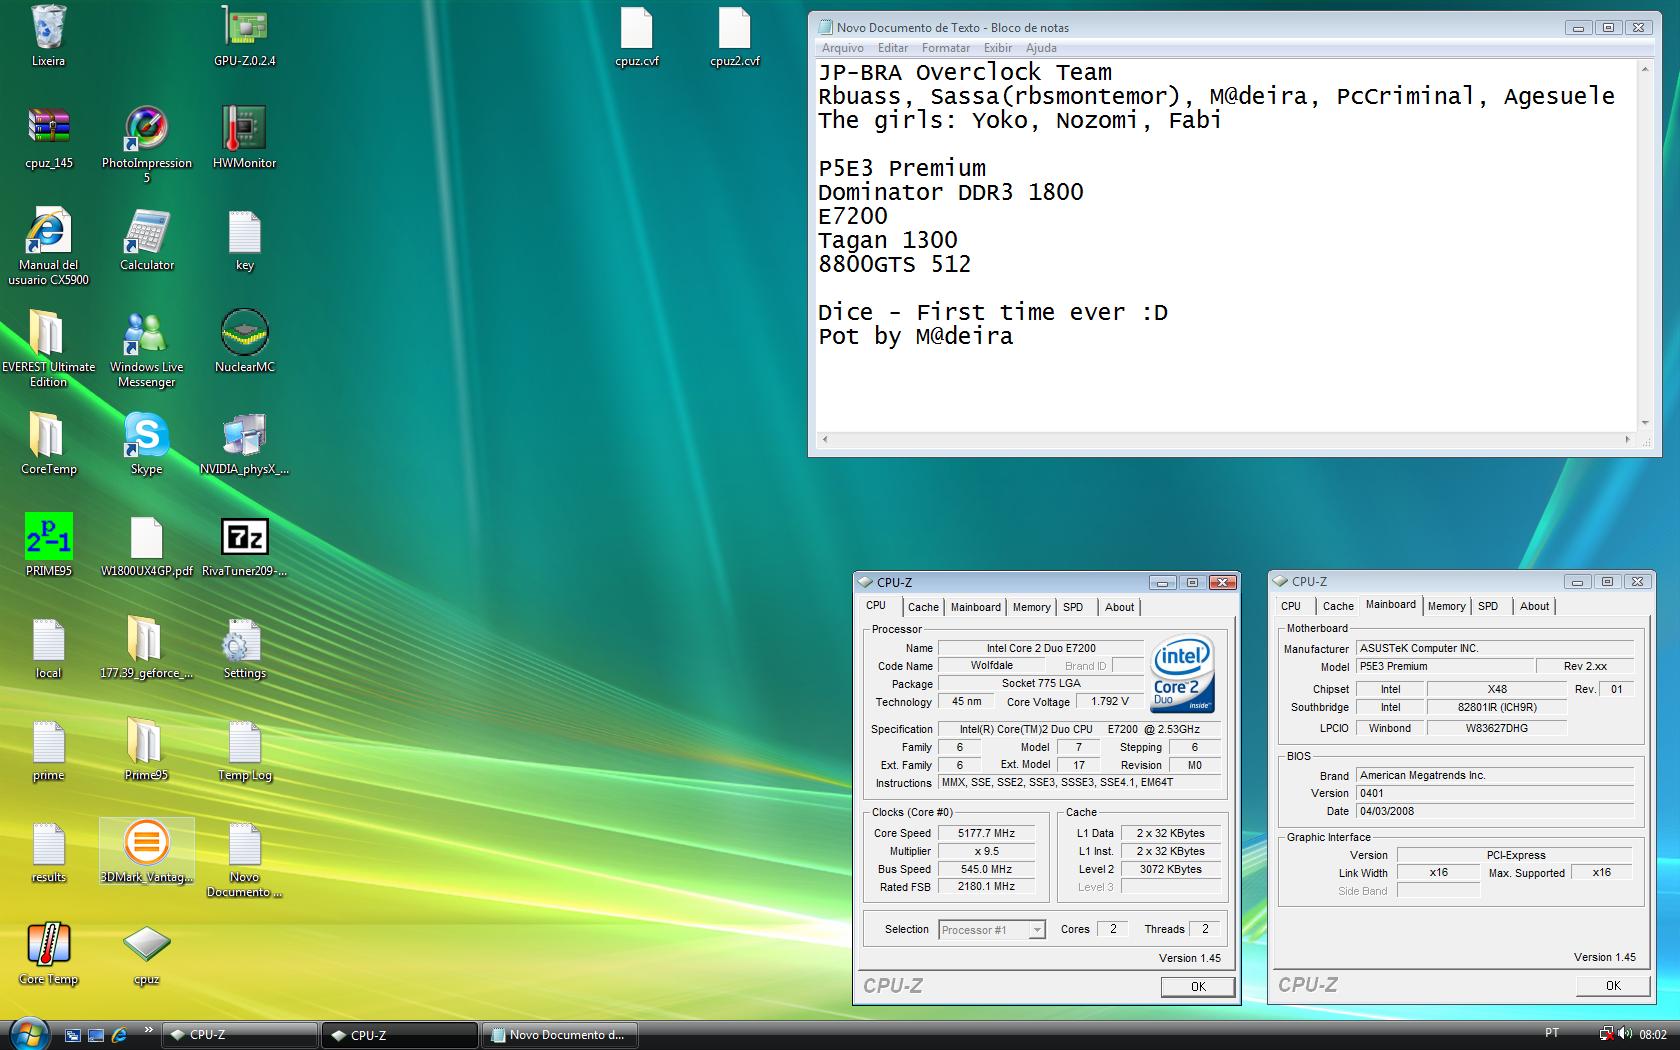Open Ajuda menu in Bloco de notas
The height and width of the screenshot is (1050, 1680).
pos(1041,48)
